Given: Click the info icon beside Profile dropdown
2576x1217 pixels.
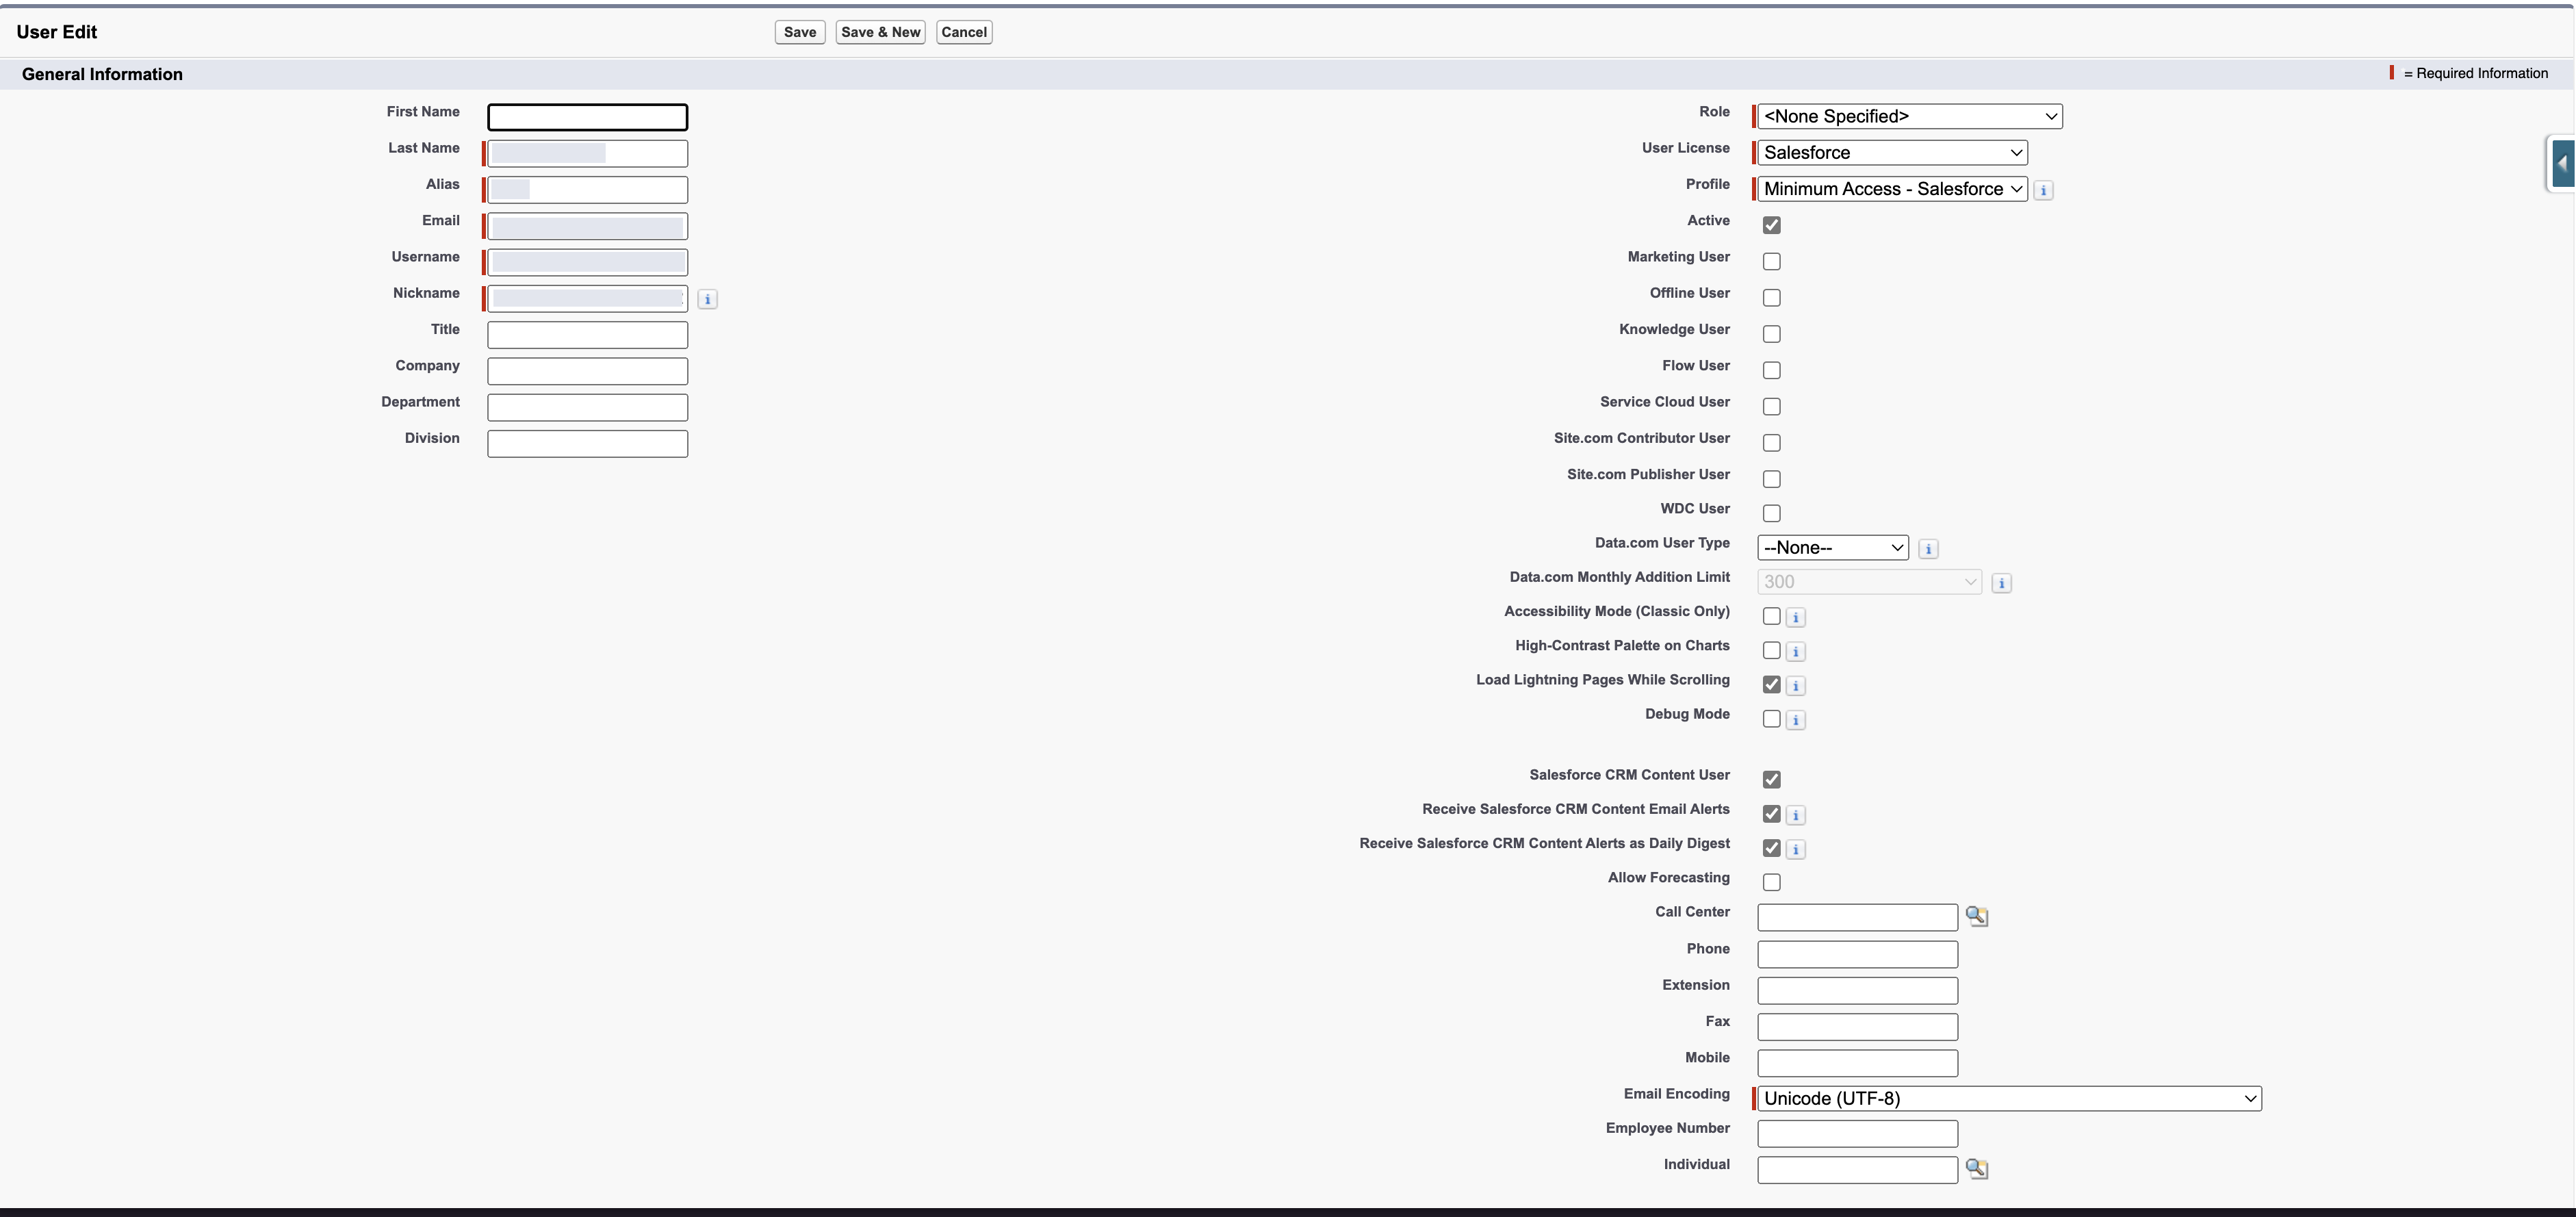Looking at the screenshot, I should (2043, 190).
